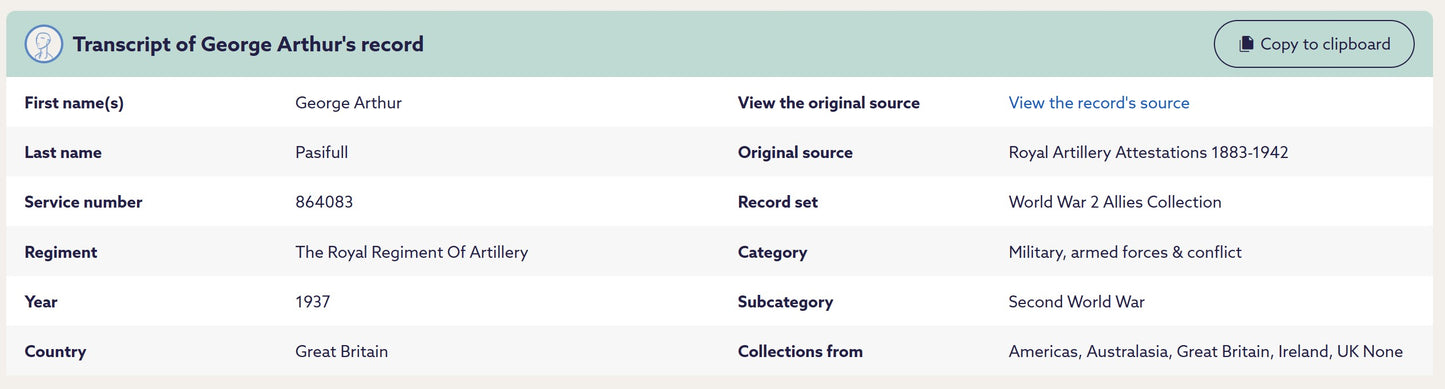Click Royal Artillery Attestations 1883-1942 text
The width and height of the screenshot is (1445, 389).
(x=1148, y=152)
